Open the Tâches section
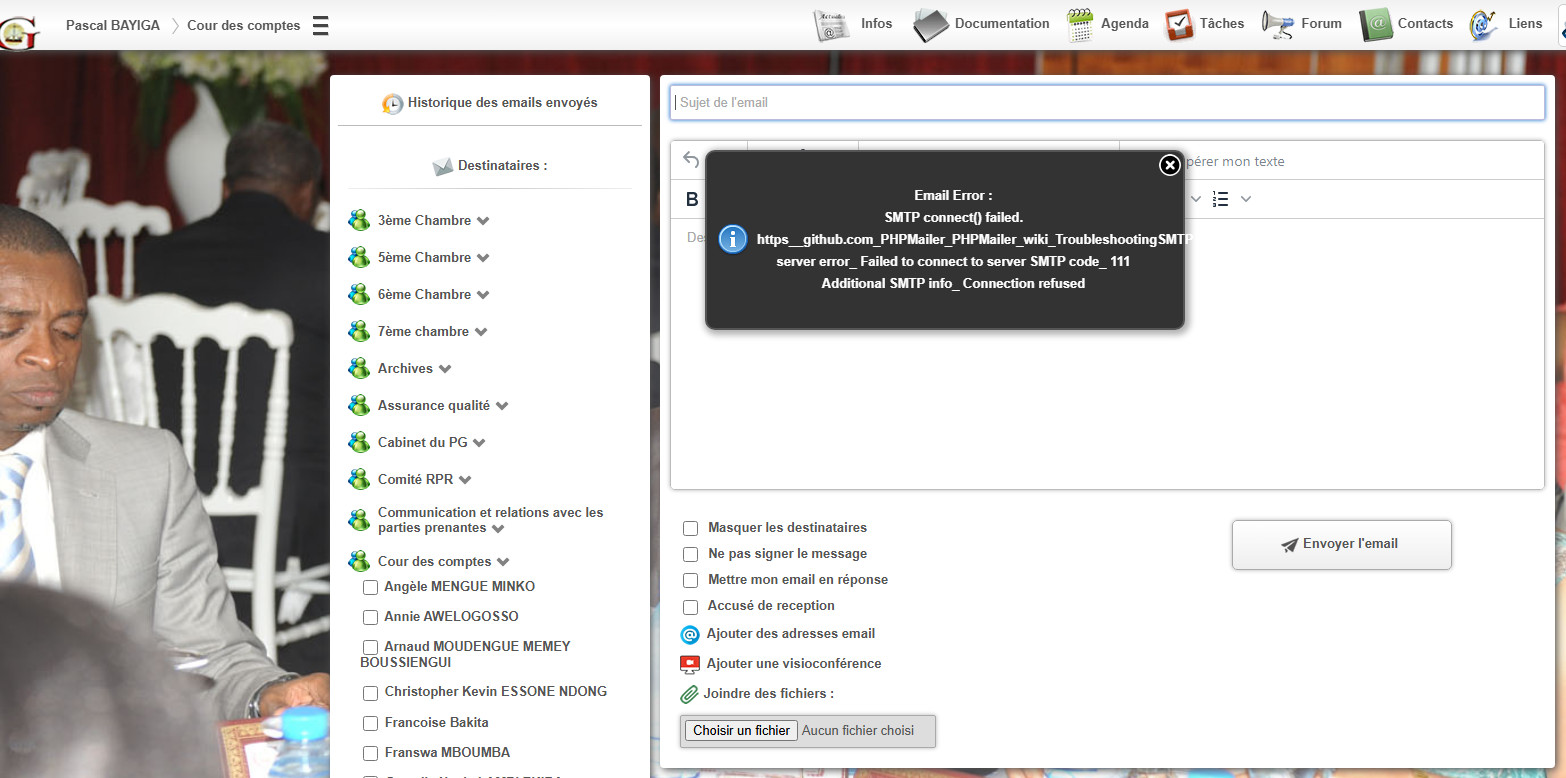The image size is (1566, 778). [1222, 23]
